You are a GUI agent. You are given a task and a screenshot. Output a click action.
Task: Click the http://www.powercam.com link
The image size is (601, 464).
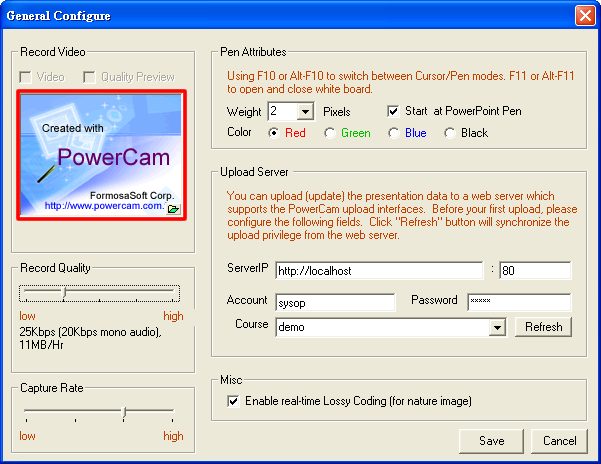coord(103,206)
